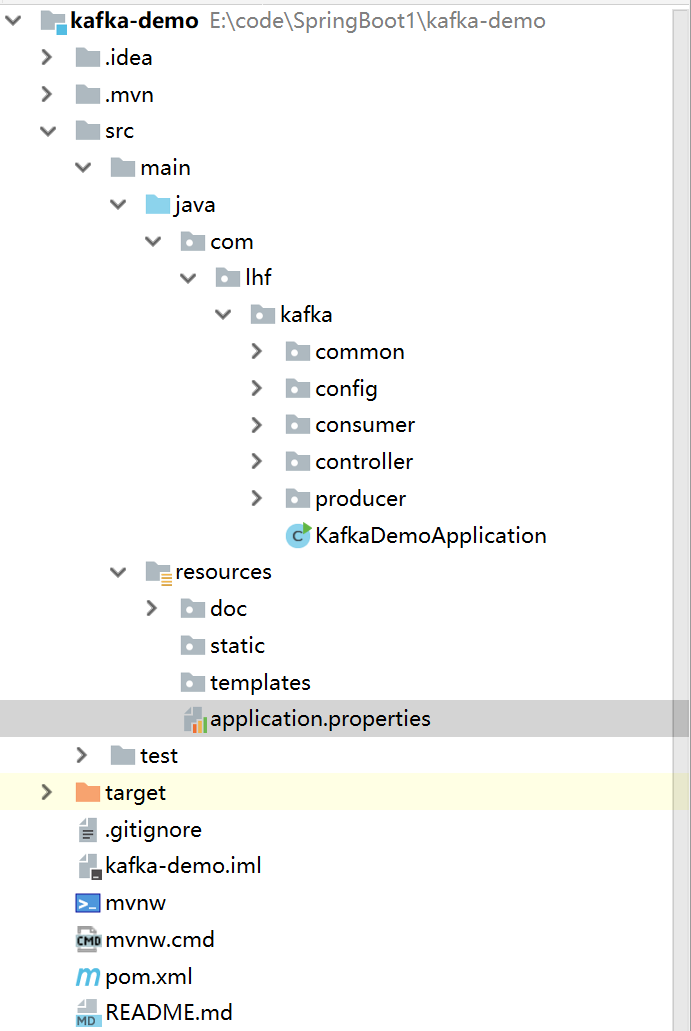Click the Maven pom.xml icon
This screenshot has height=1031, width=691.
click(x=88, y=977)
